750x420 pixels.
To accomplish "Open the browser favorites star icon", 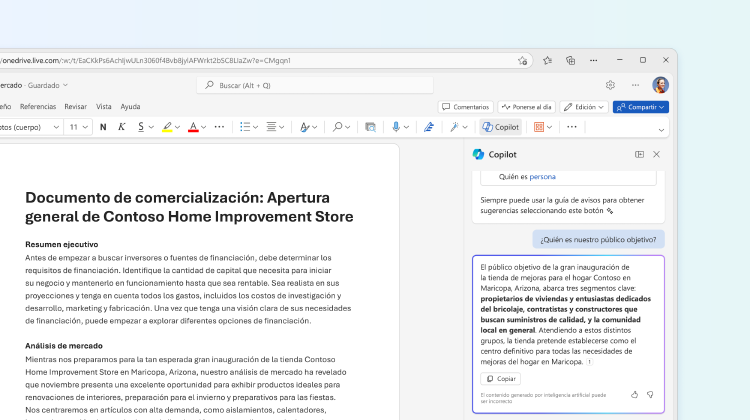I will [547, 60].
